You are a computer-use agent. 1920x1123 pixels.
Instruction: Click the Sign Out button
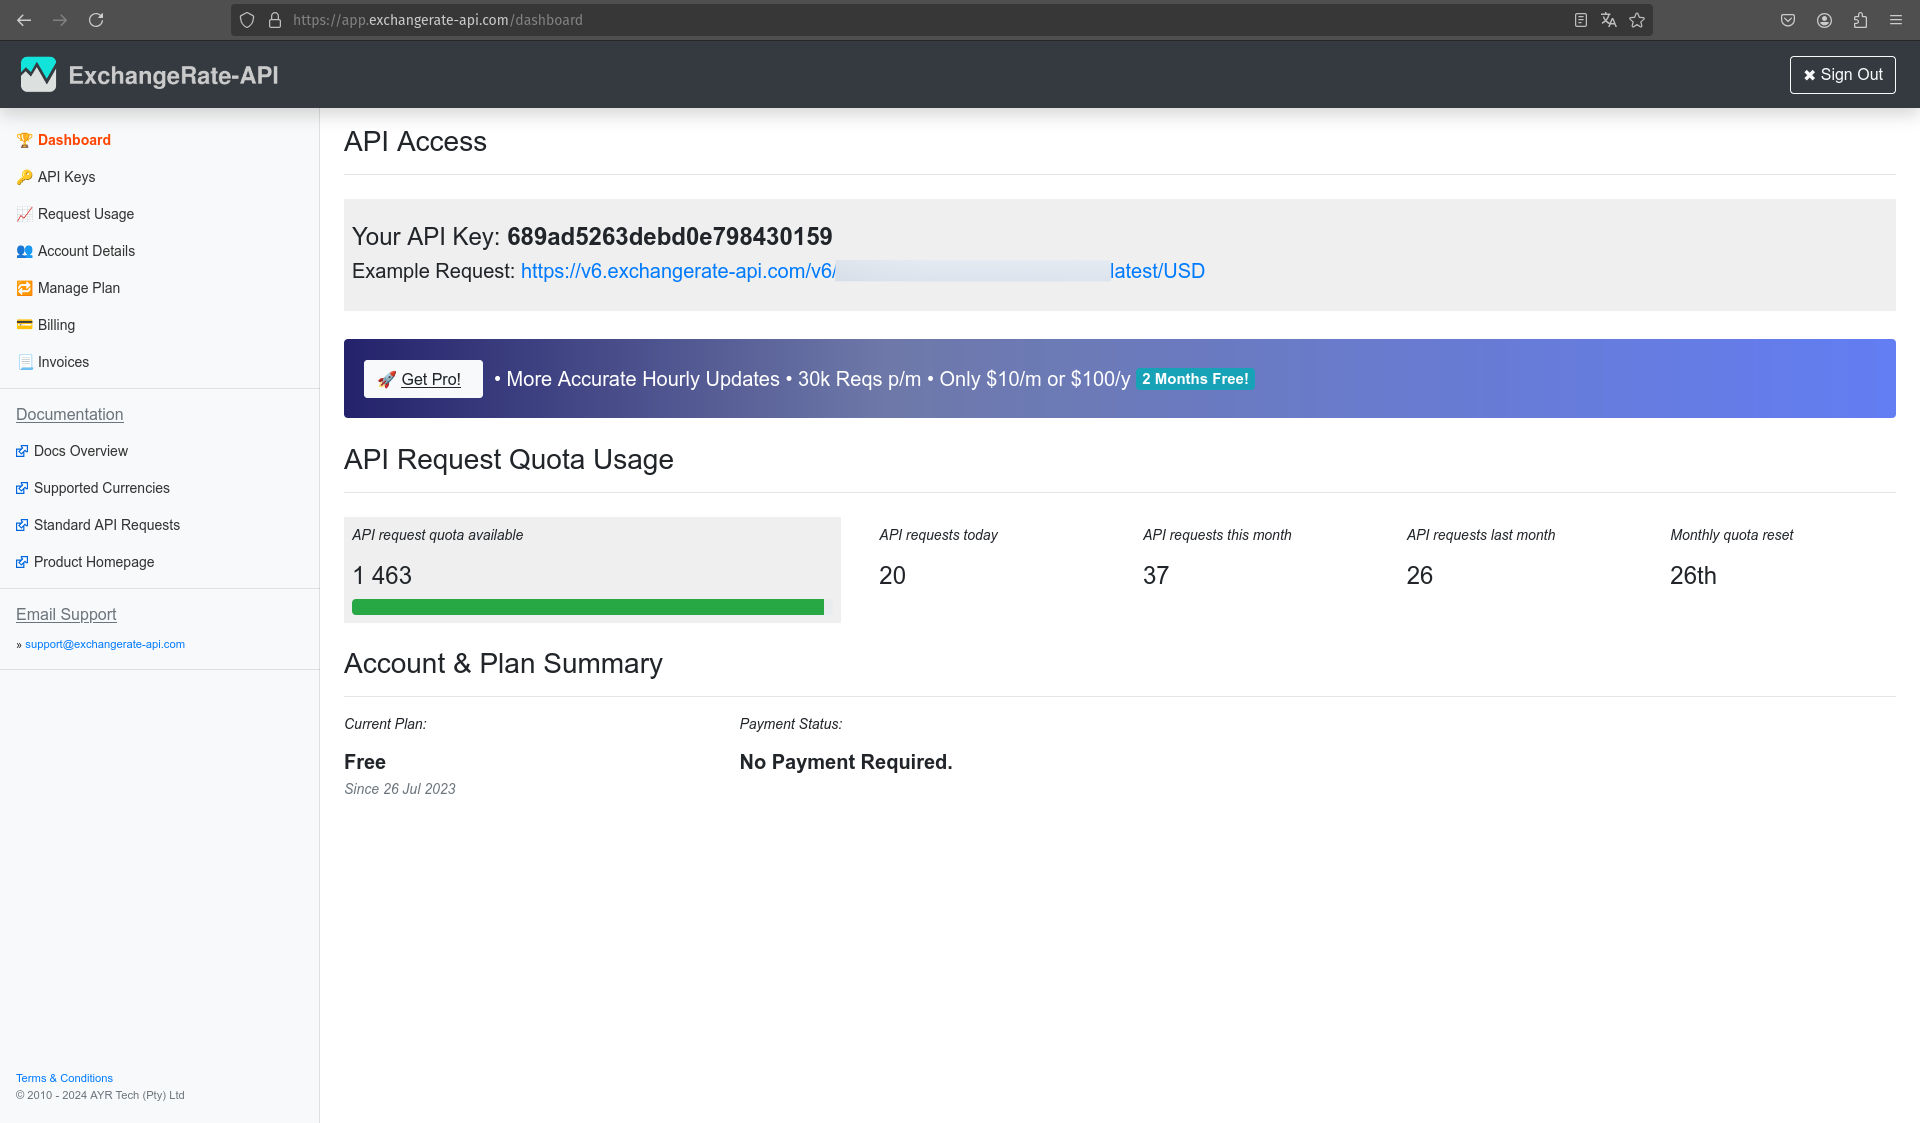tap(1842, 75)
